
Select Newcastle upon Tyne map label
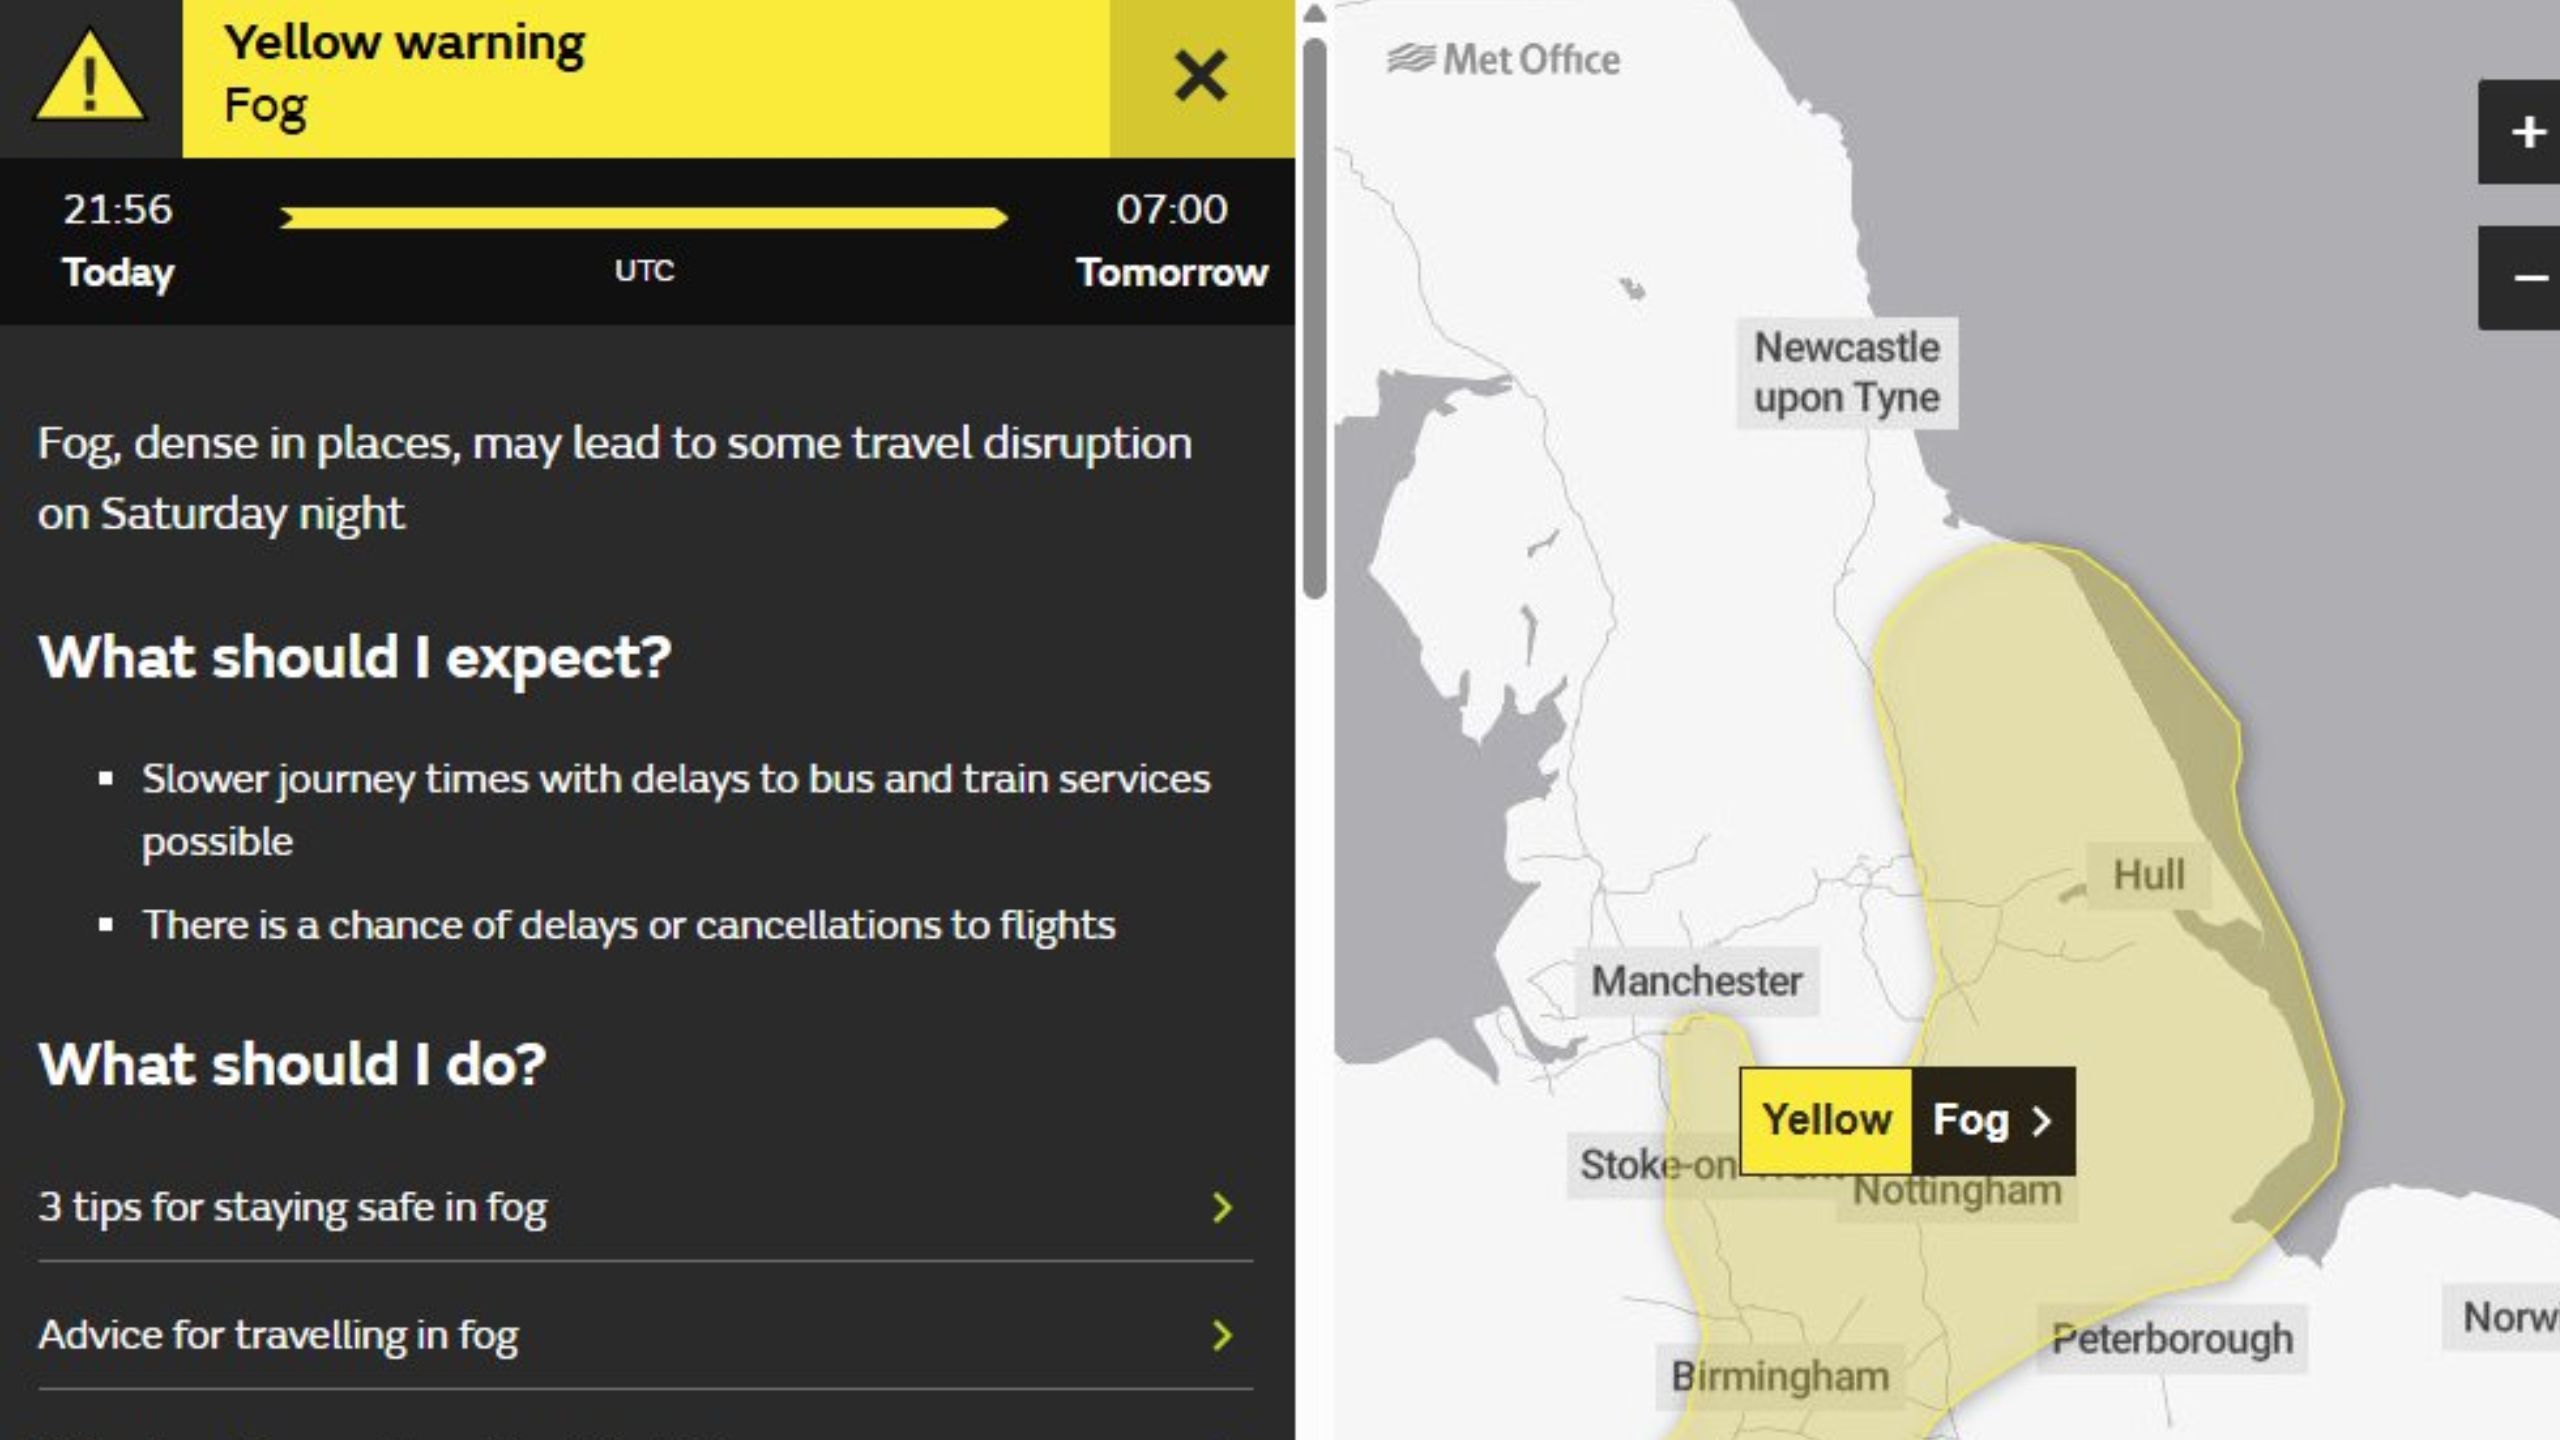[x=1846, y=373]
